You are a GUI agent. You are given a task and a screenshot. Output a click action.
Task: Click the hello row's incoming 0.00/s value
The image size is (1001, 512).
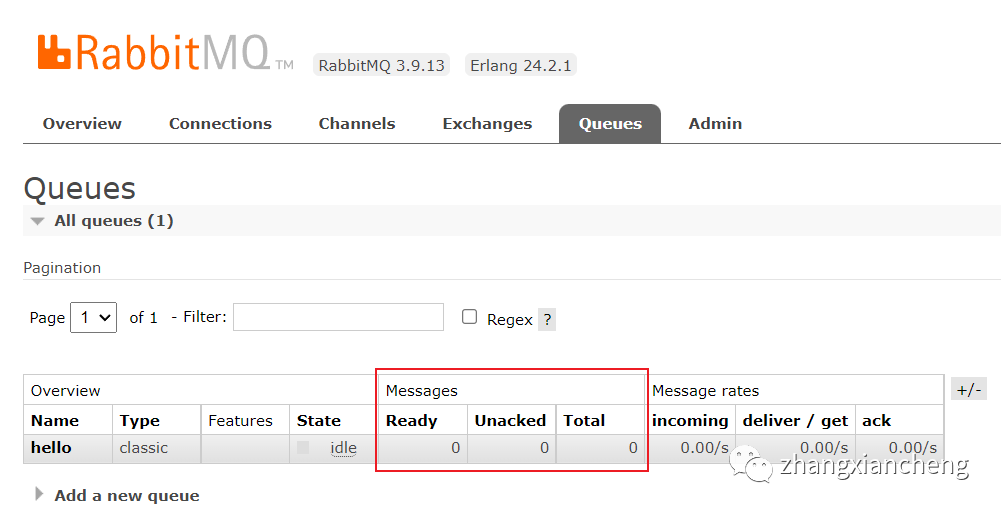click(704, 448)
